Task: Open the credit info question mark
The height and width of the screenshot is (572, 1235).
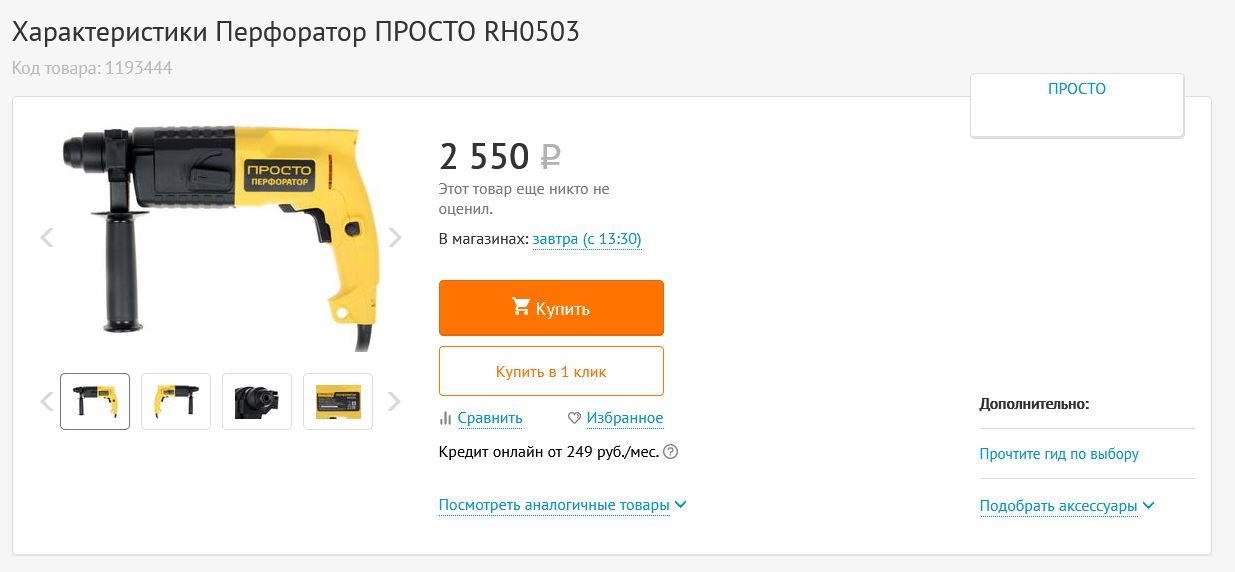Action: (671, 452)
